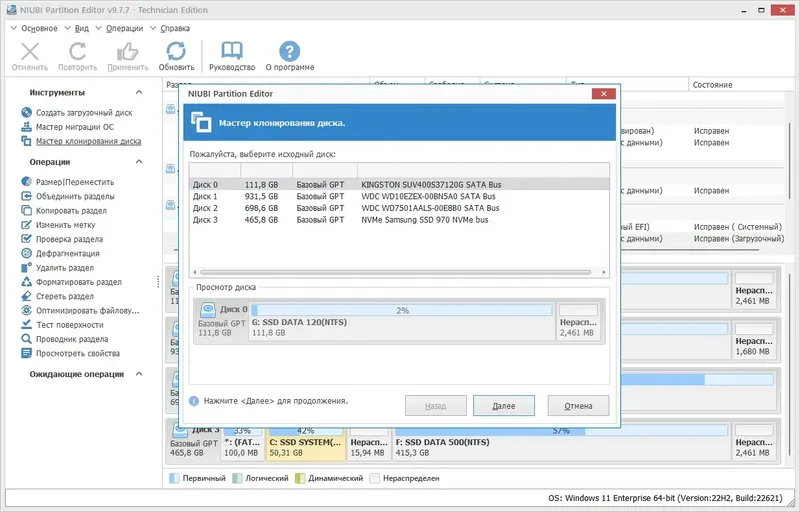The height and width of the screenshot is (512, 800).
Task: Click the disabled Назад button
Action: tap(435, 406)
